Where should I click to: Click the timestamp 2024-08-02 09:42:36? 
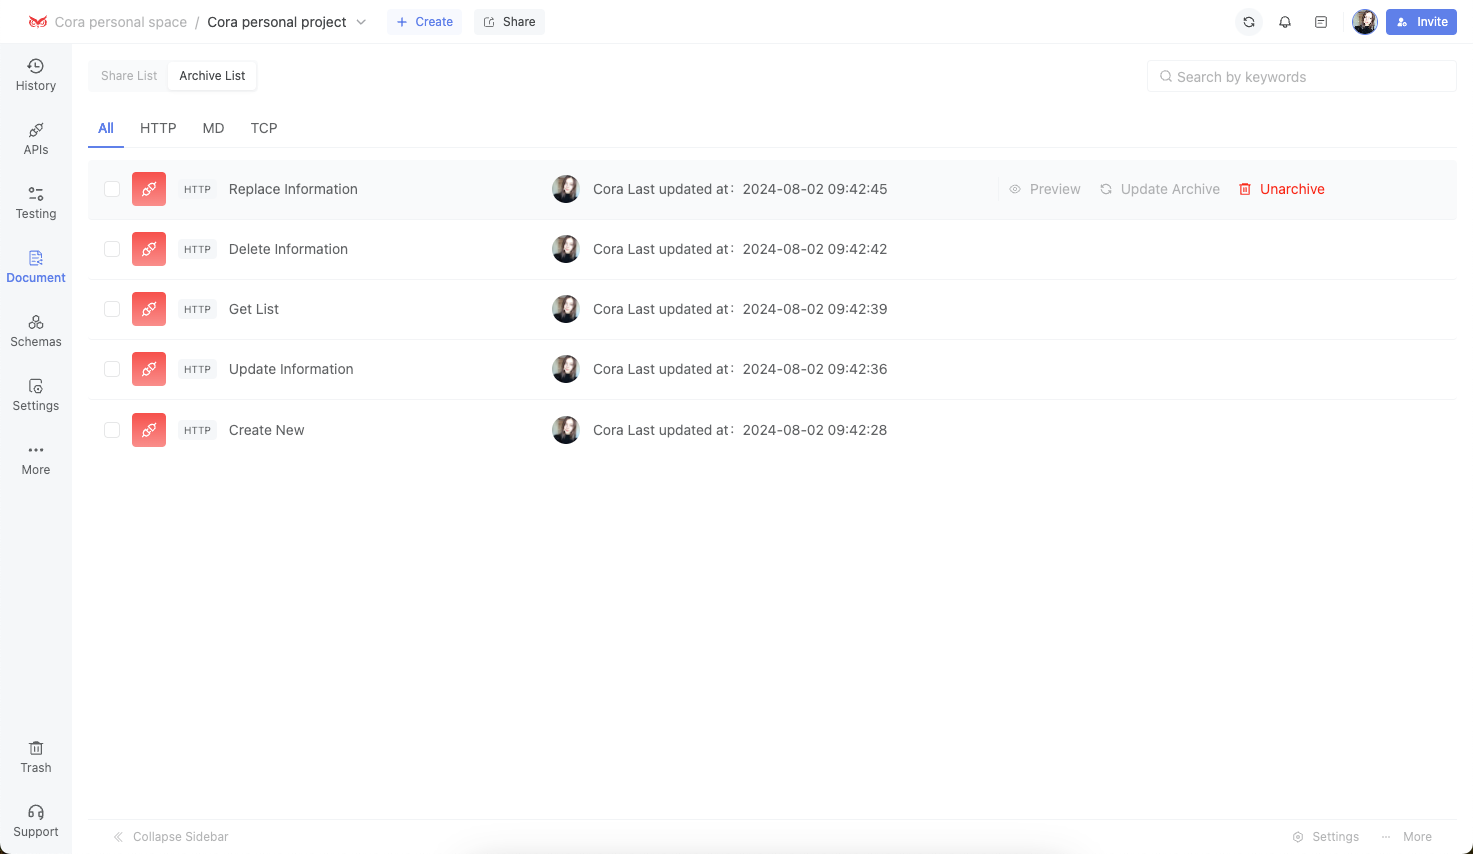[815, 369]
